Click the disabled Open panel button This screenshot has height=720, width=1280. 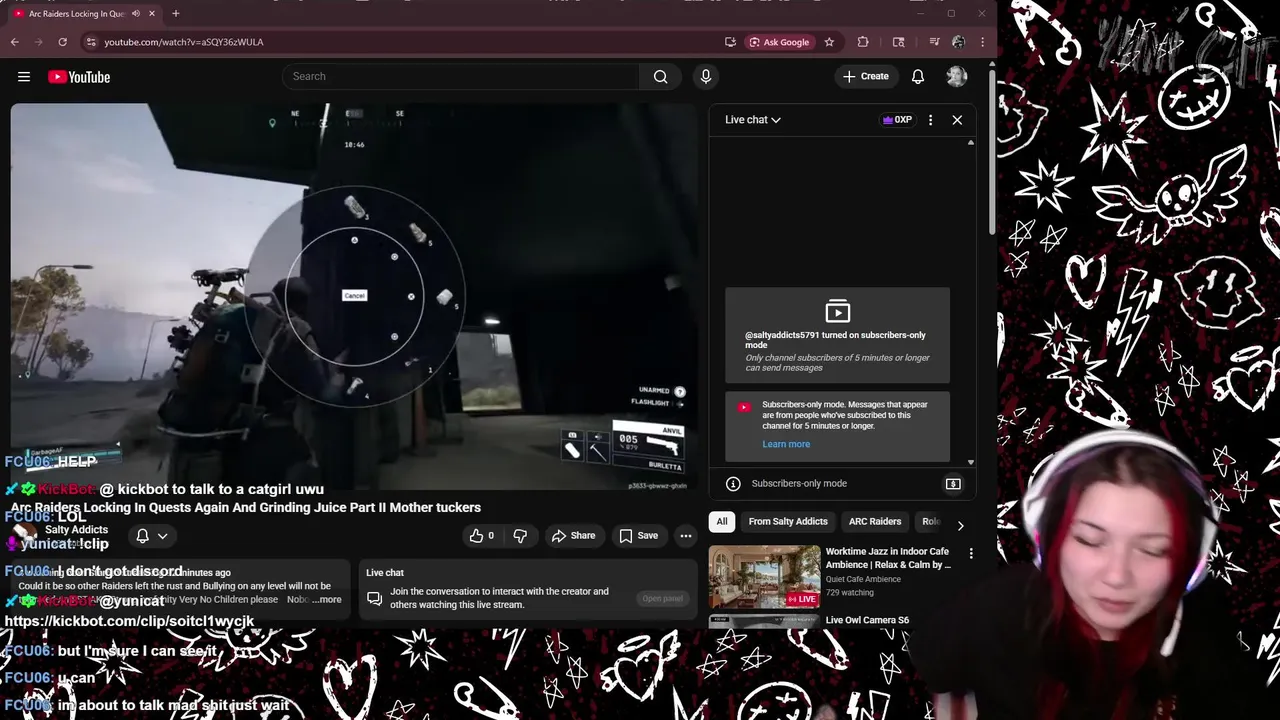663,598
